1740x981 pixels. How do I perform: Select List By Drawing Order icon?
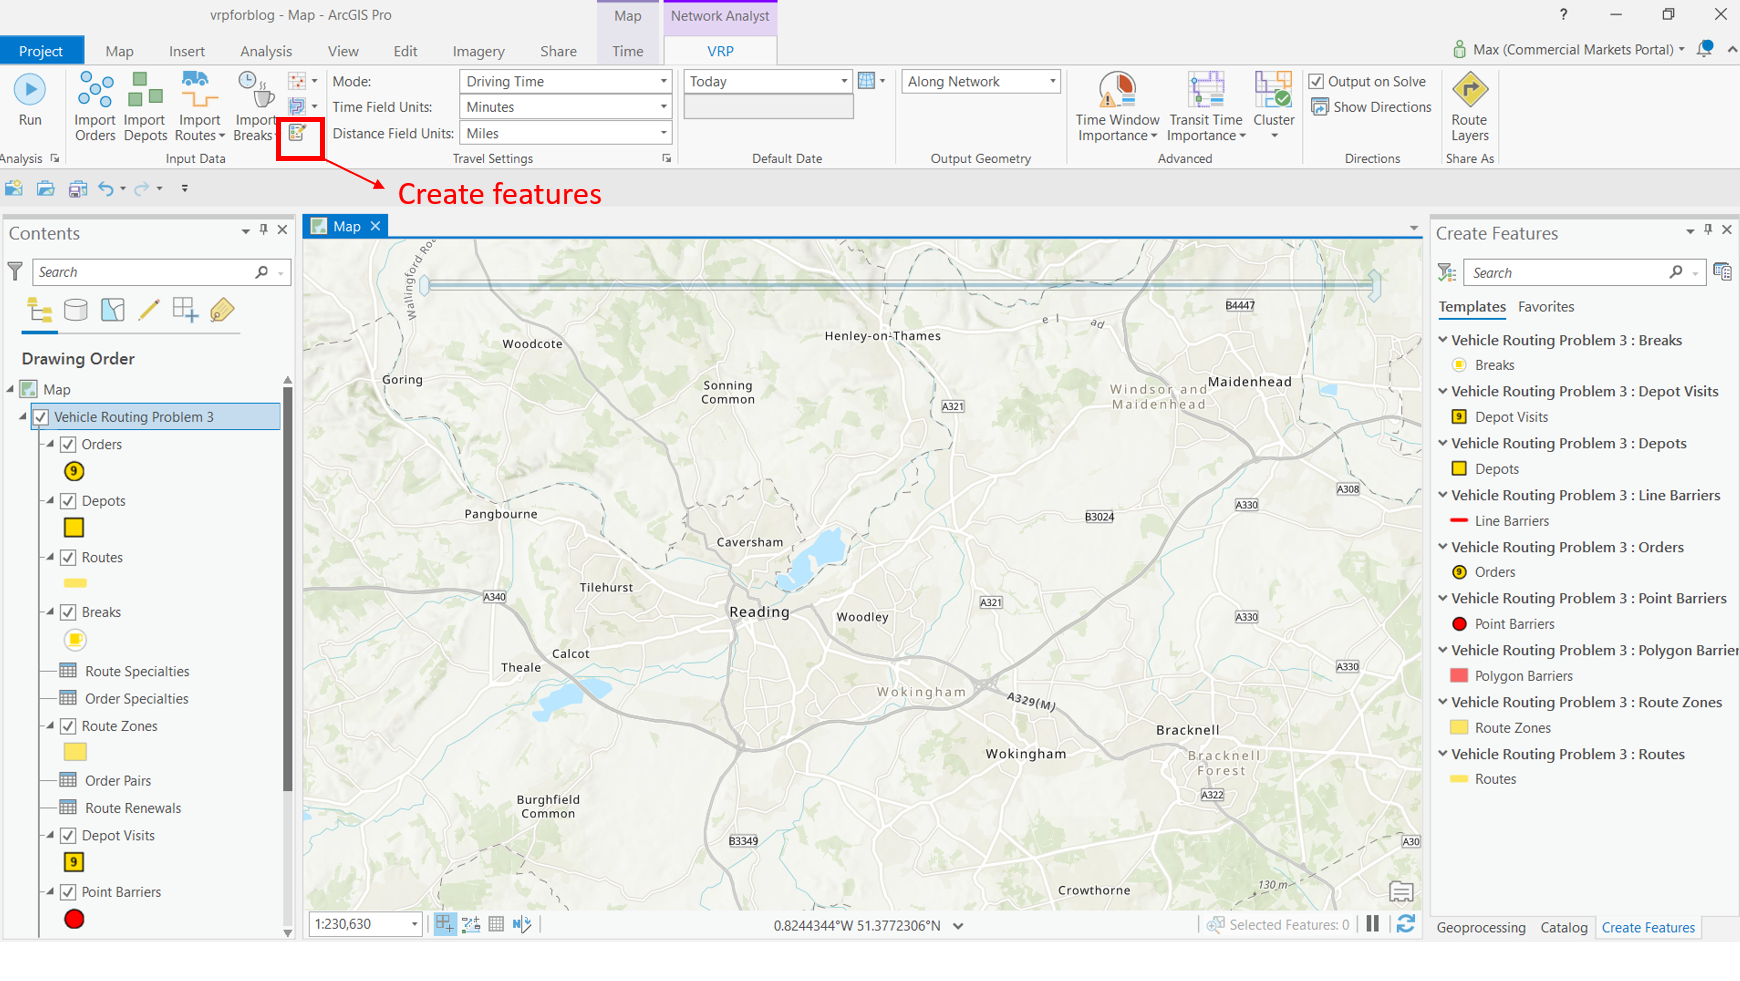(40, 310)
